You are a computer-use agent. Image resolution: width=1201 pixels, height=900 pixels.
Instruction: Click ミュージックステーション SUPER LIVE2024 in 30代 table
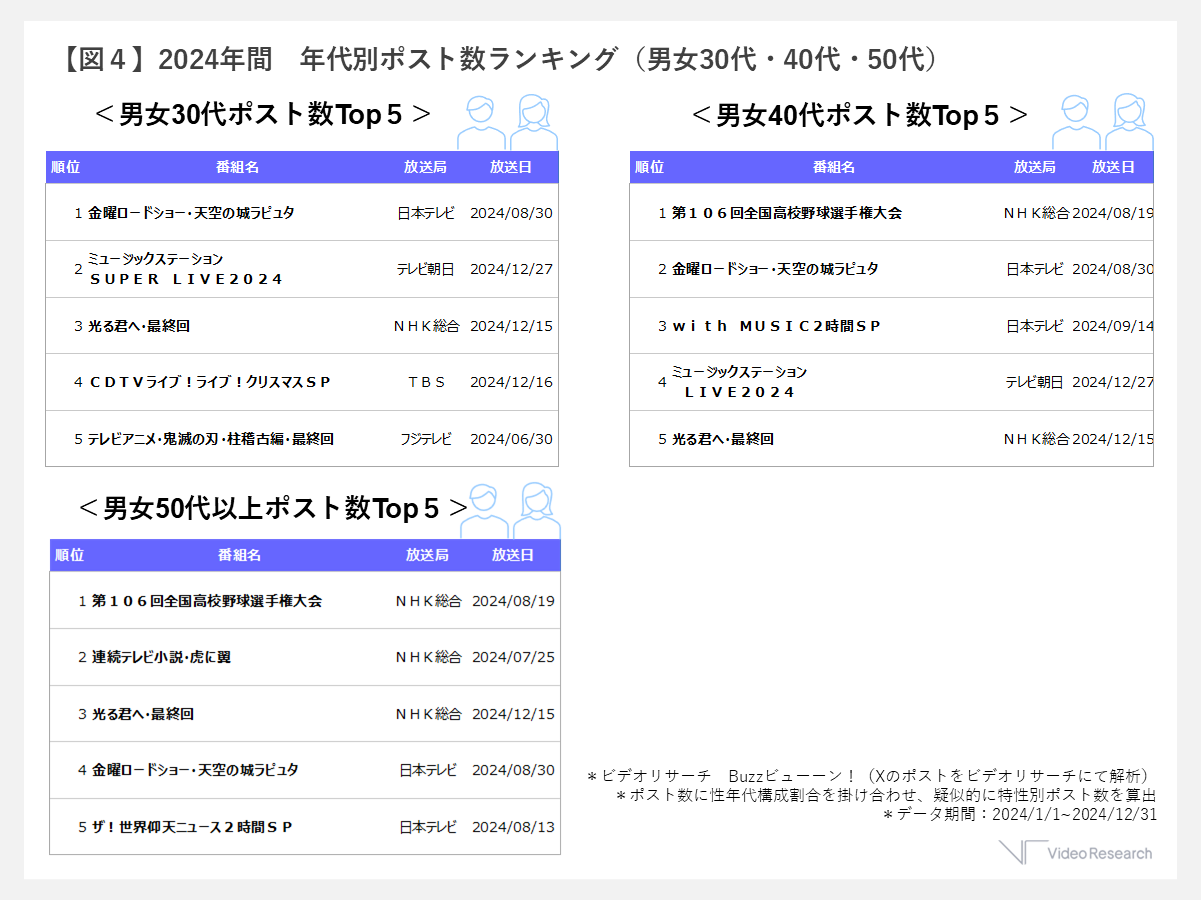click(186, 269)
